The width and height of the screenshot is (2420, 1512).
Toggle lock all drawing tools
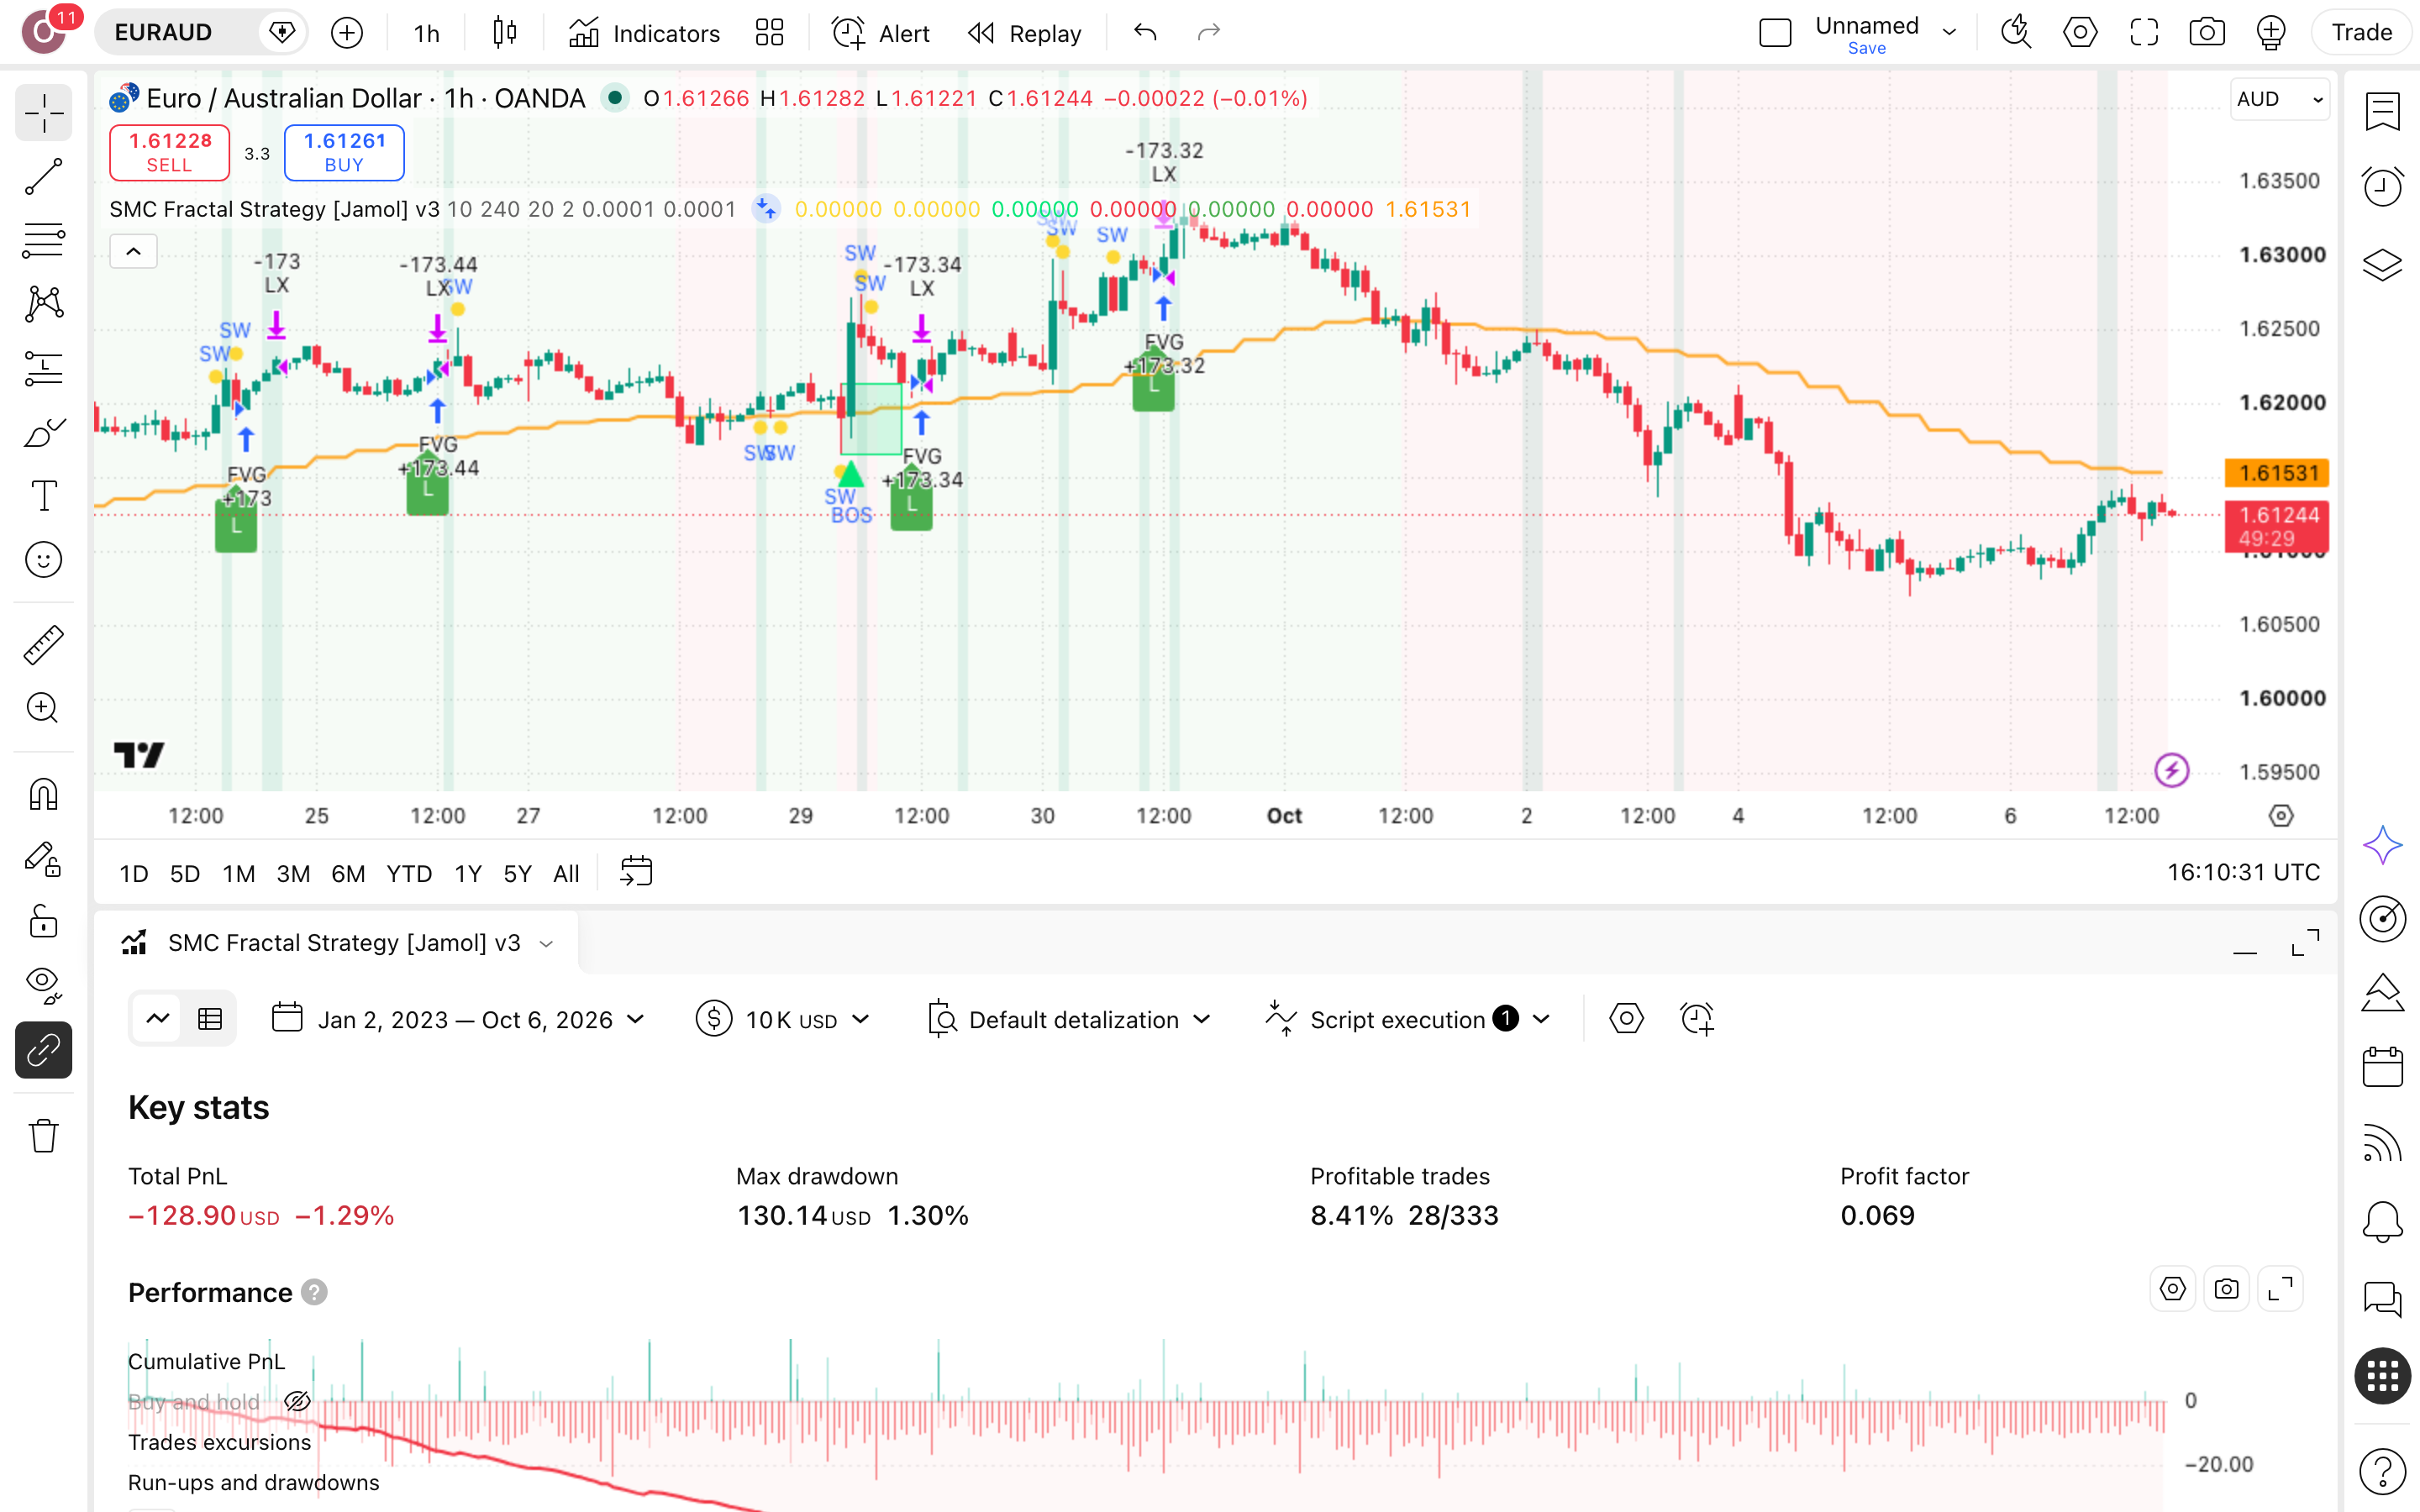click(43, 922)
